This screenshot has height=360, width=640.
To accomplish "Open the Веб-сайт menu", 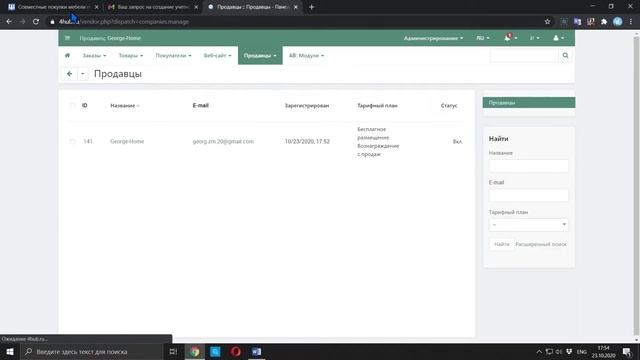I will point(218,56).
